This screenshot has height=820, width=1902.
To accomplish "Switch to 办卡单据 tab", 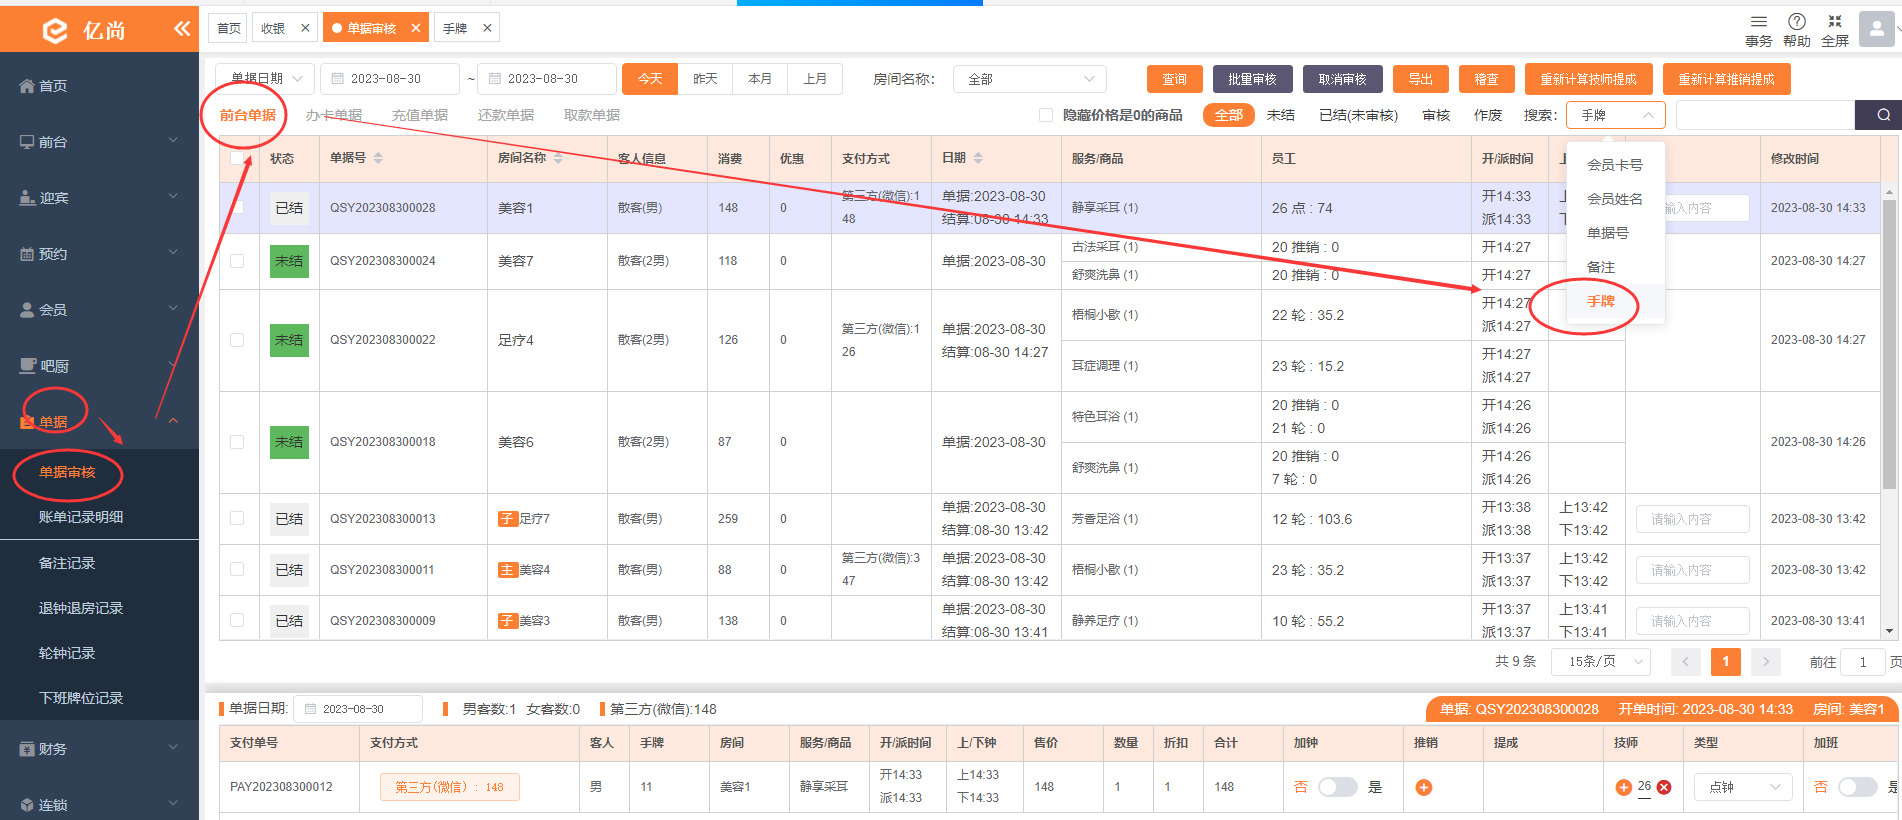I will tap(334, 115).
